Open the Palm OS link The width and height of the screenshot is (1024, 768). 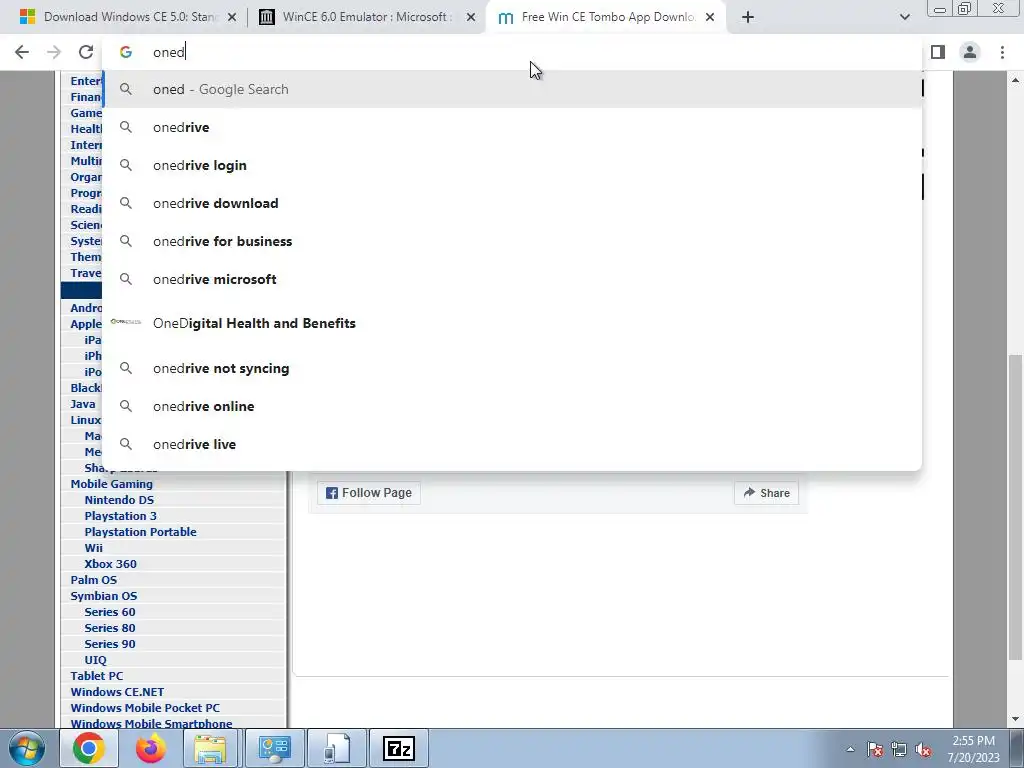tap(93, 580)
